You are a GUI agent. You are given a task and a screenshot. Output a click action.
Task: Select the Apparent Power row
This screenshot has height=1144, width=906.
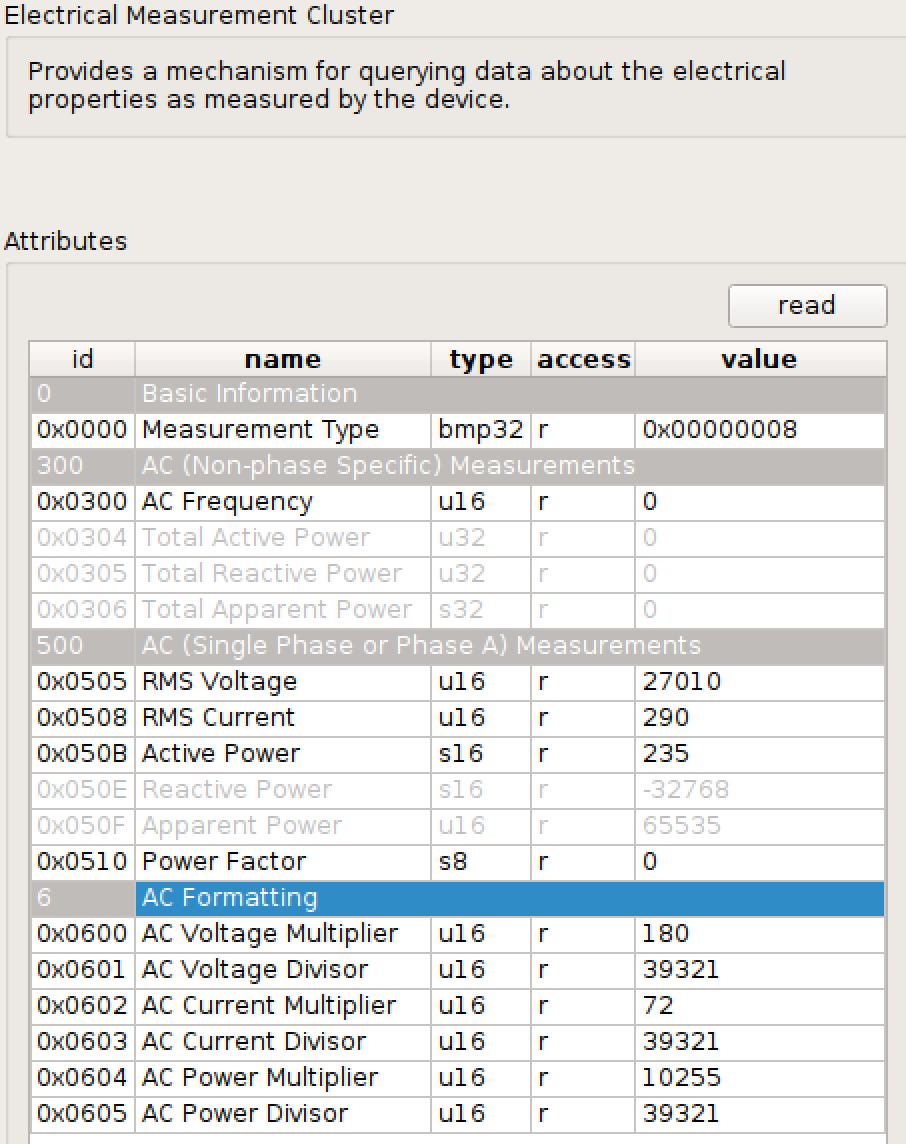(457, 825)
